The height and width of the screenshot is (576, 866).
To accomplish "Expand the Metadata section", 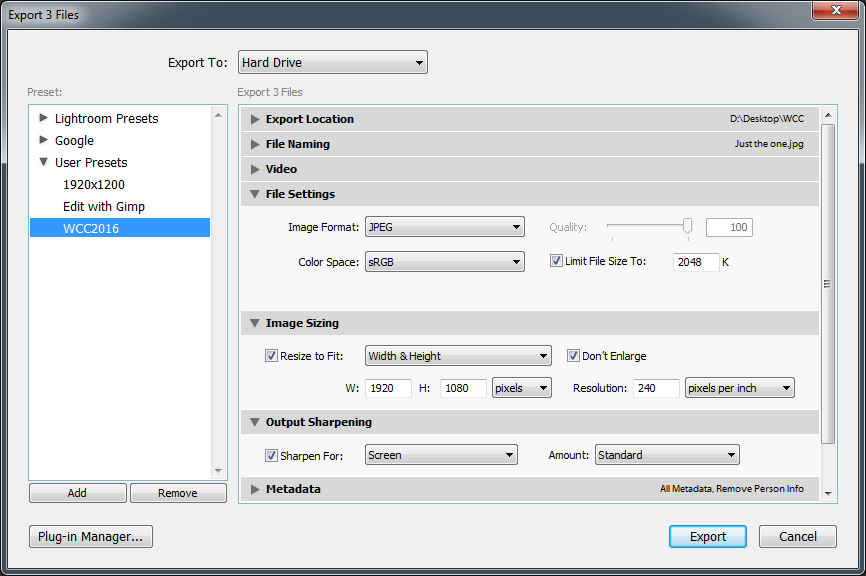I will click(x=255, y=488).
